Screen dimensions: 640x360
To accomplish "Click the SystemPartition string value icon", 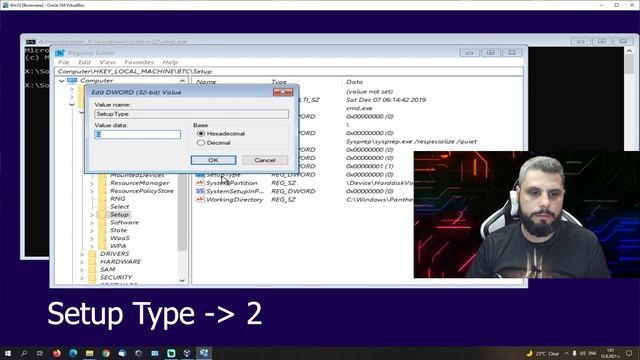I will (x=200, y=183).
